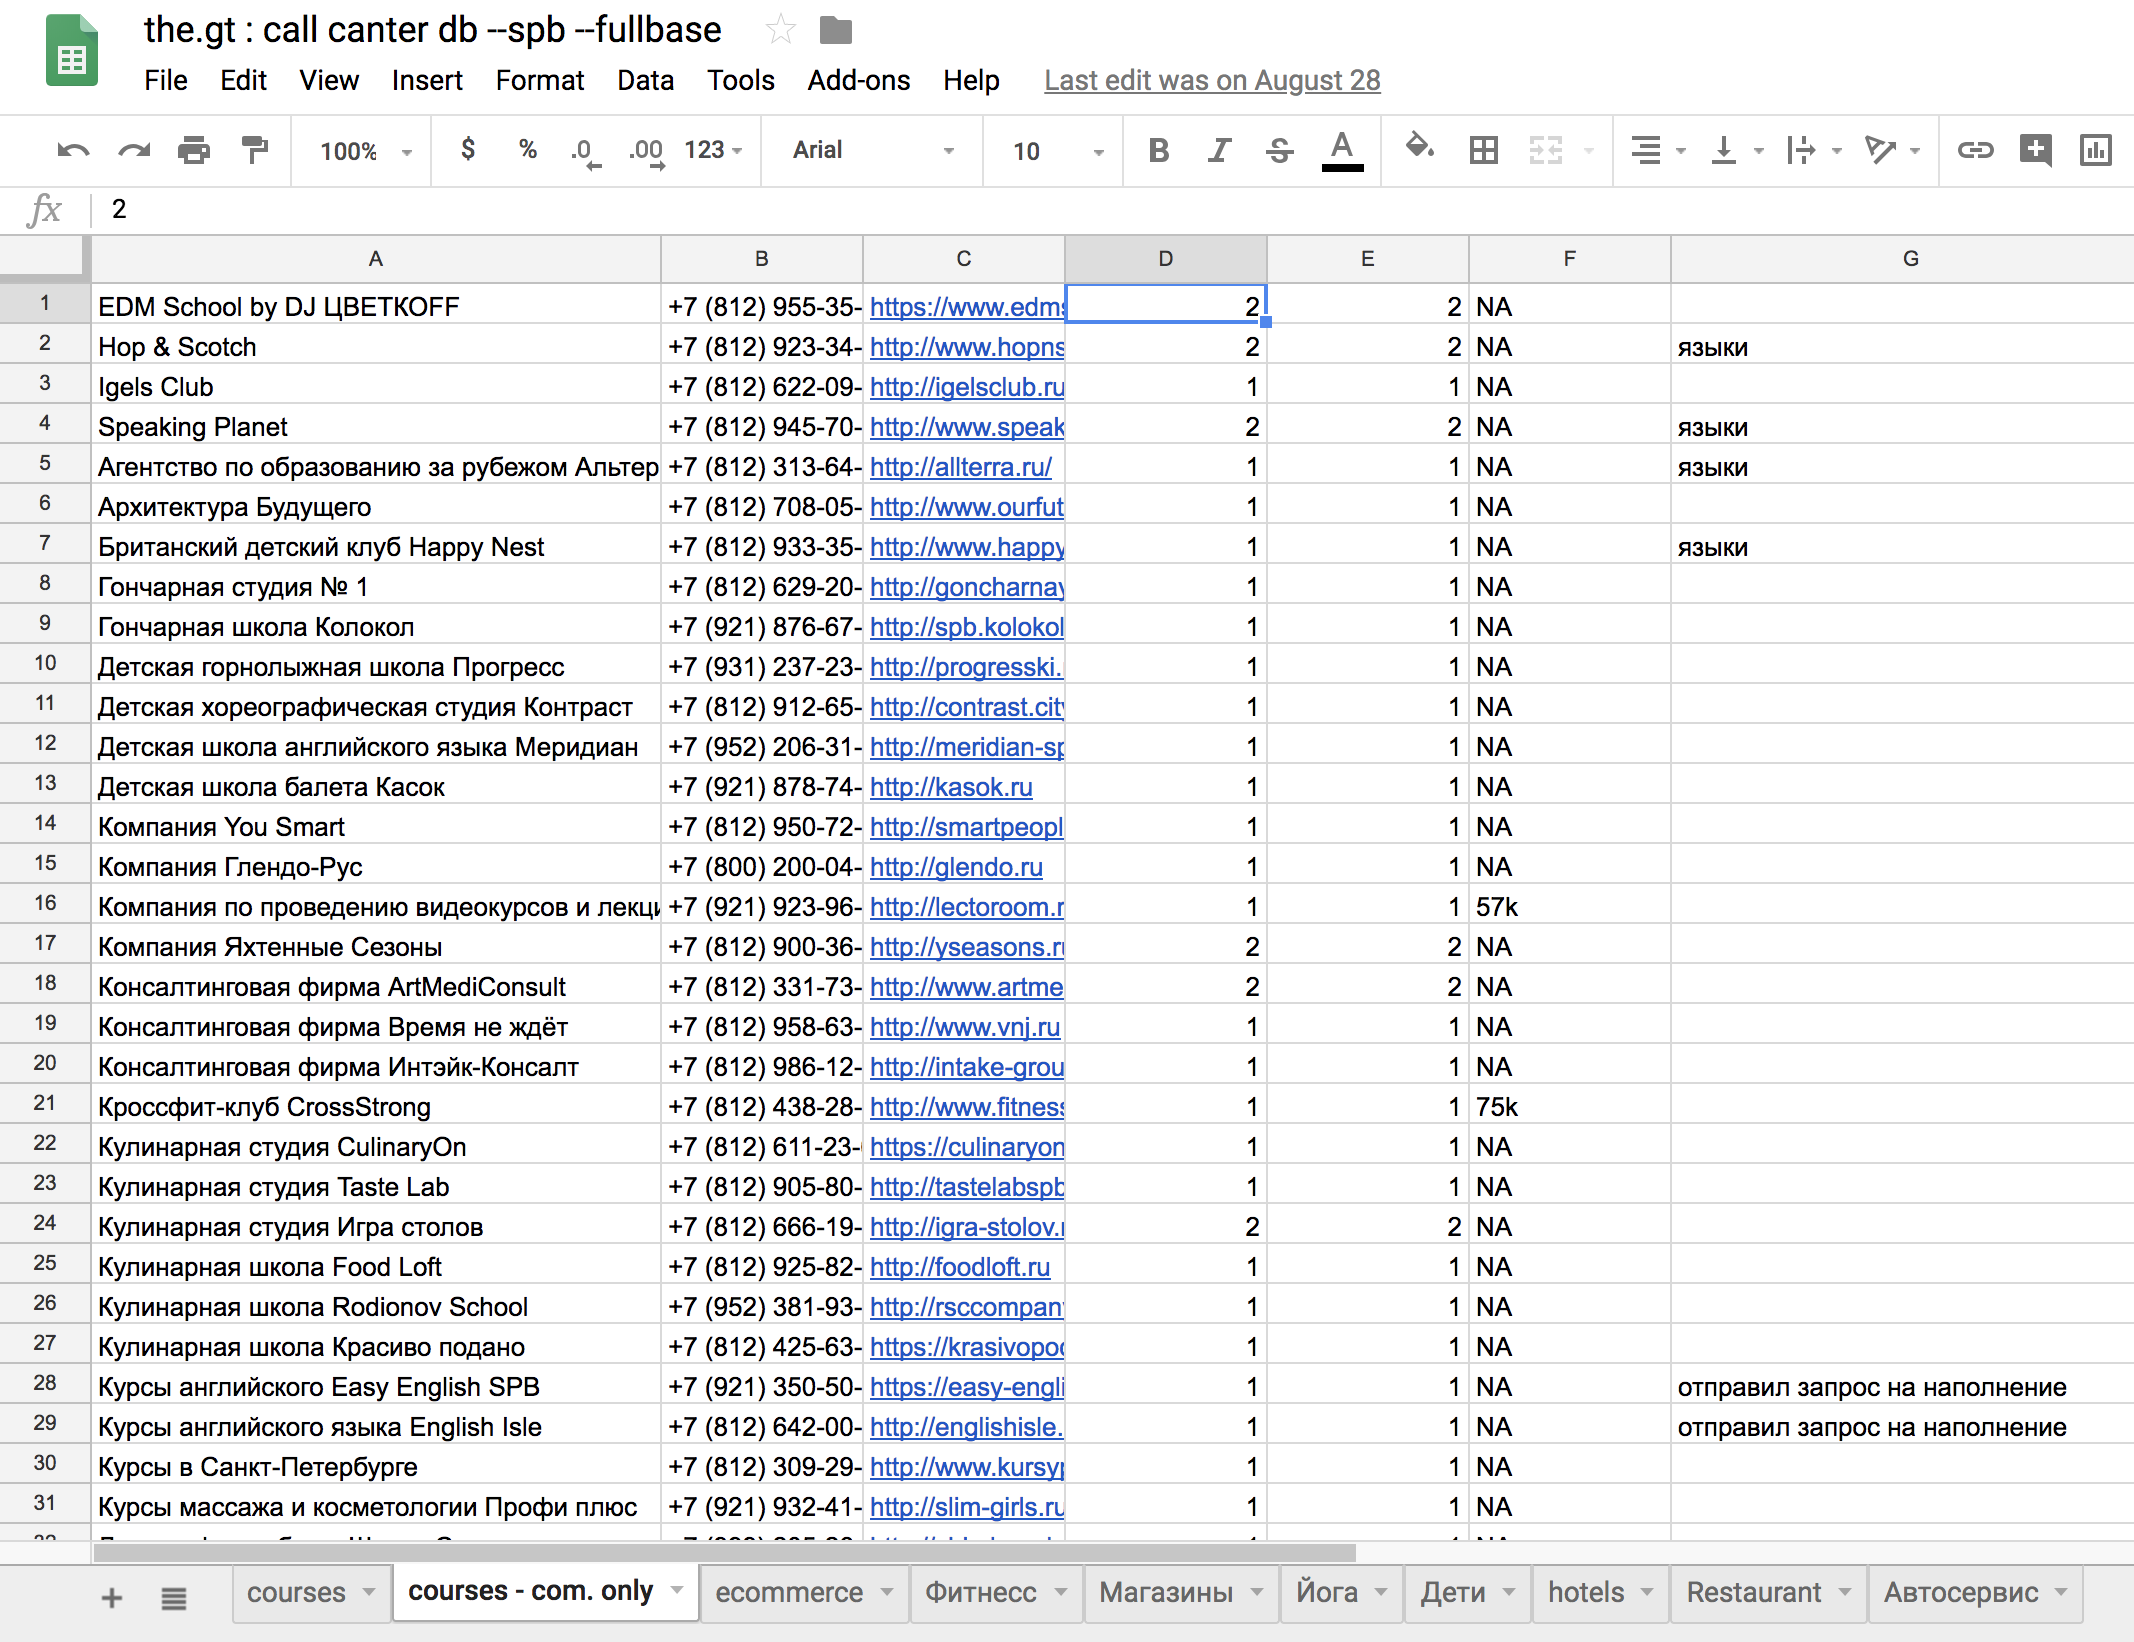The height and width of the screenshot is (1642, 2134).
Task: Open the zoom 100% dropdown
Action: point(365,151)
